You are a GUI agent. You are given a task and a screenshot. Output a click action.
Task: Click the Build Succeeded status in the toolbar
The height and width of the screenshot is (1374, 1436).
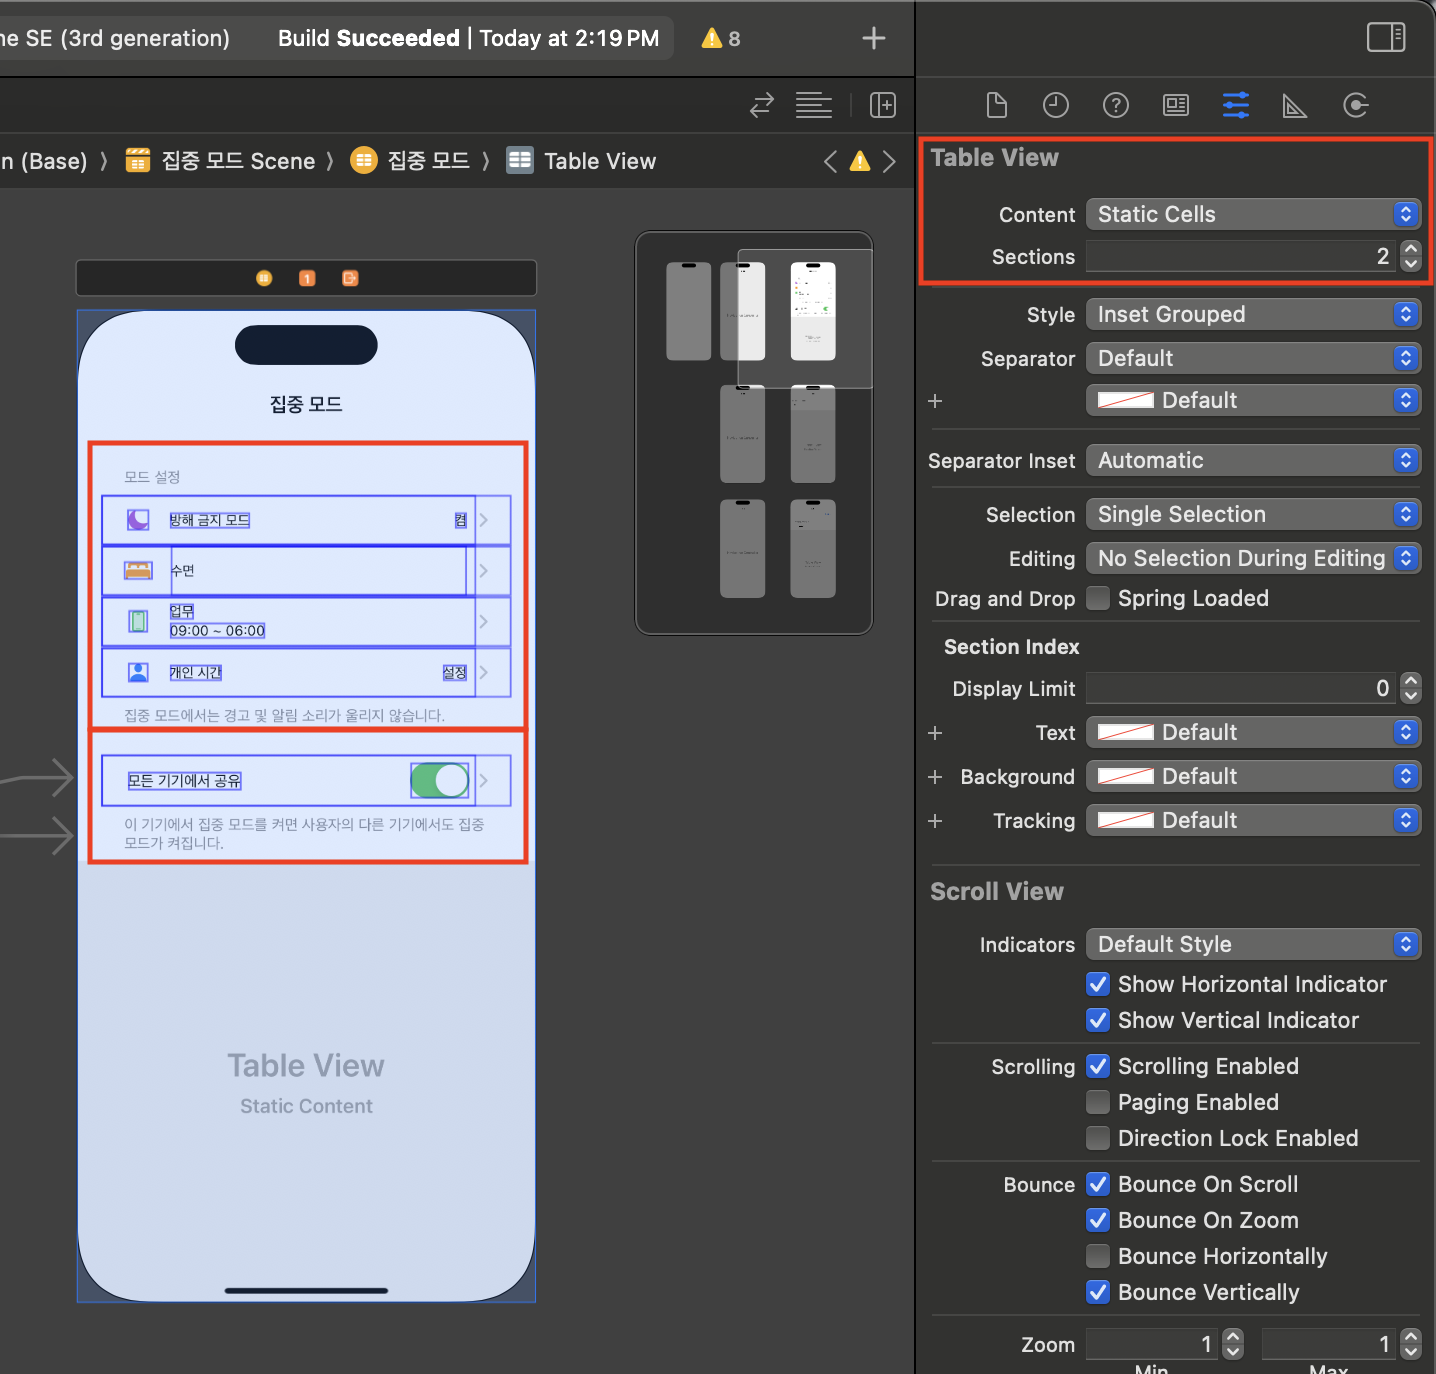coord(468,38)
